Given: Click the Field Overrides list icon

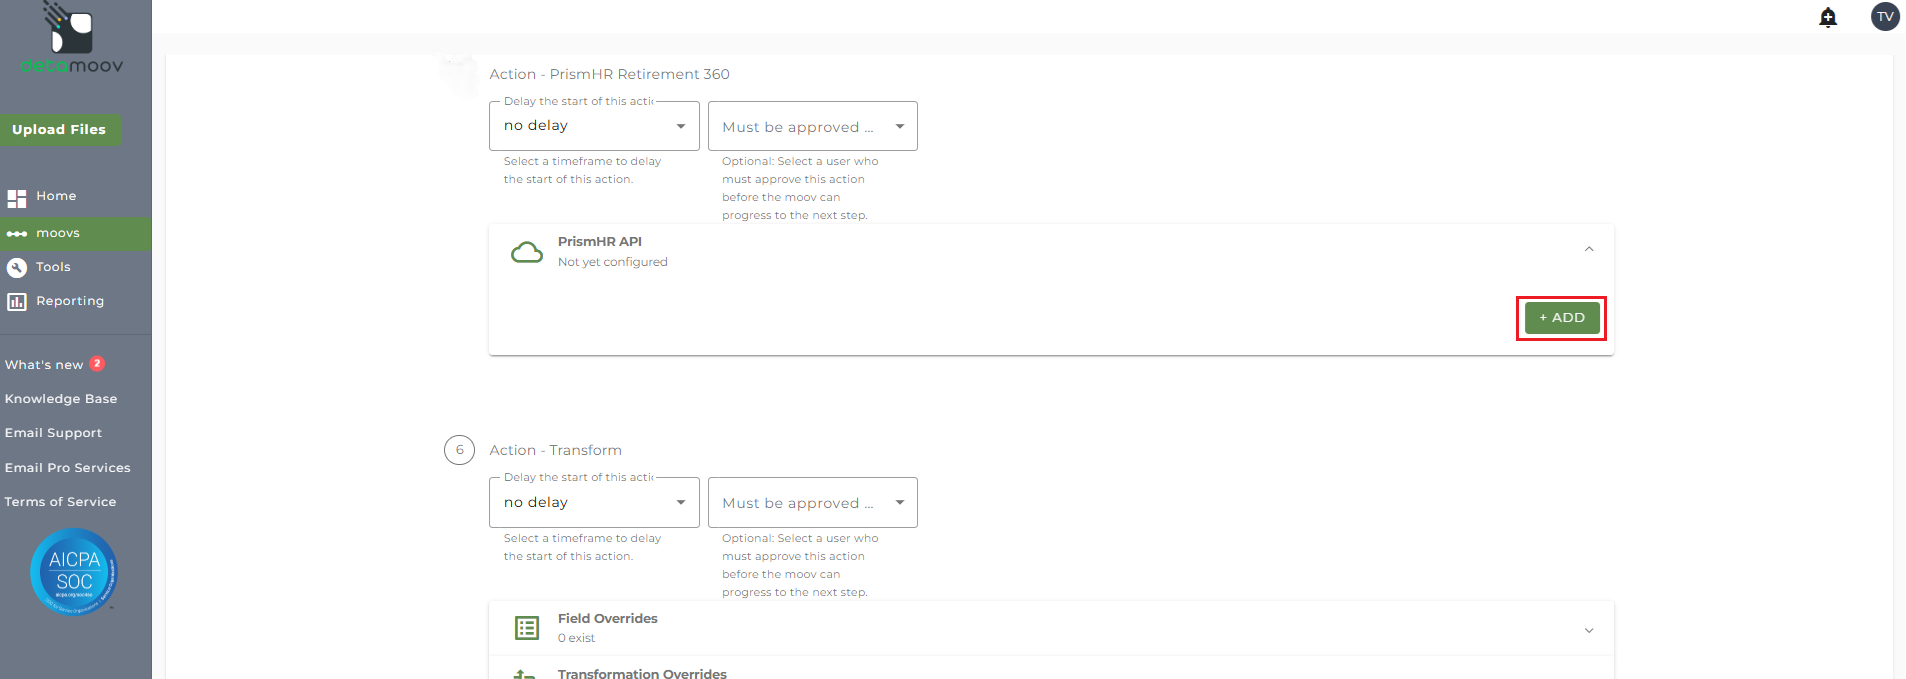Looking at the screenshot, I should tap(527, 628).
